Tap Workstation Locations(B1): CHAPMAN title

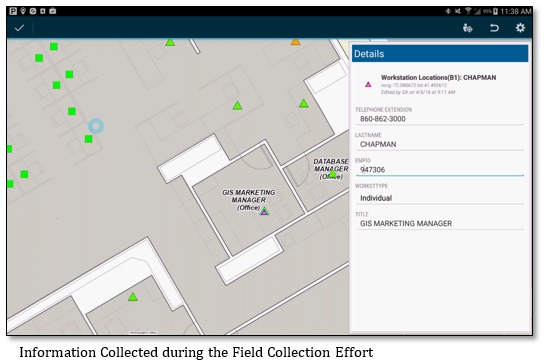coord(438,77)
